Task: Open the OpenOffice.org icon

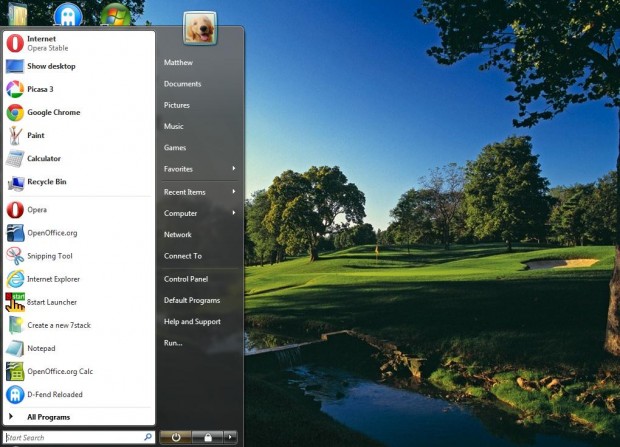Action: pyautogui.click(x=15, y=233)
